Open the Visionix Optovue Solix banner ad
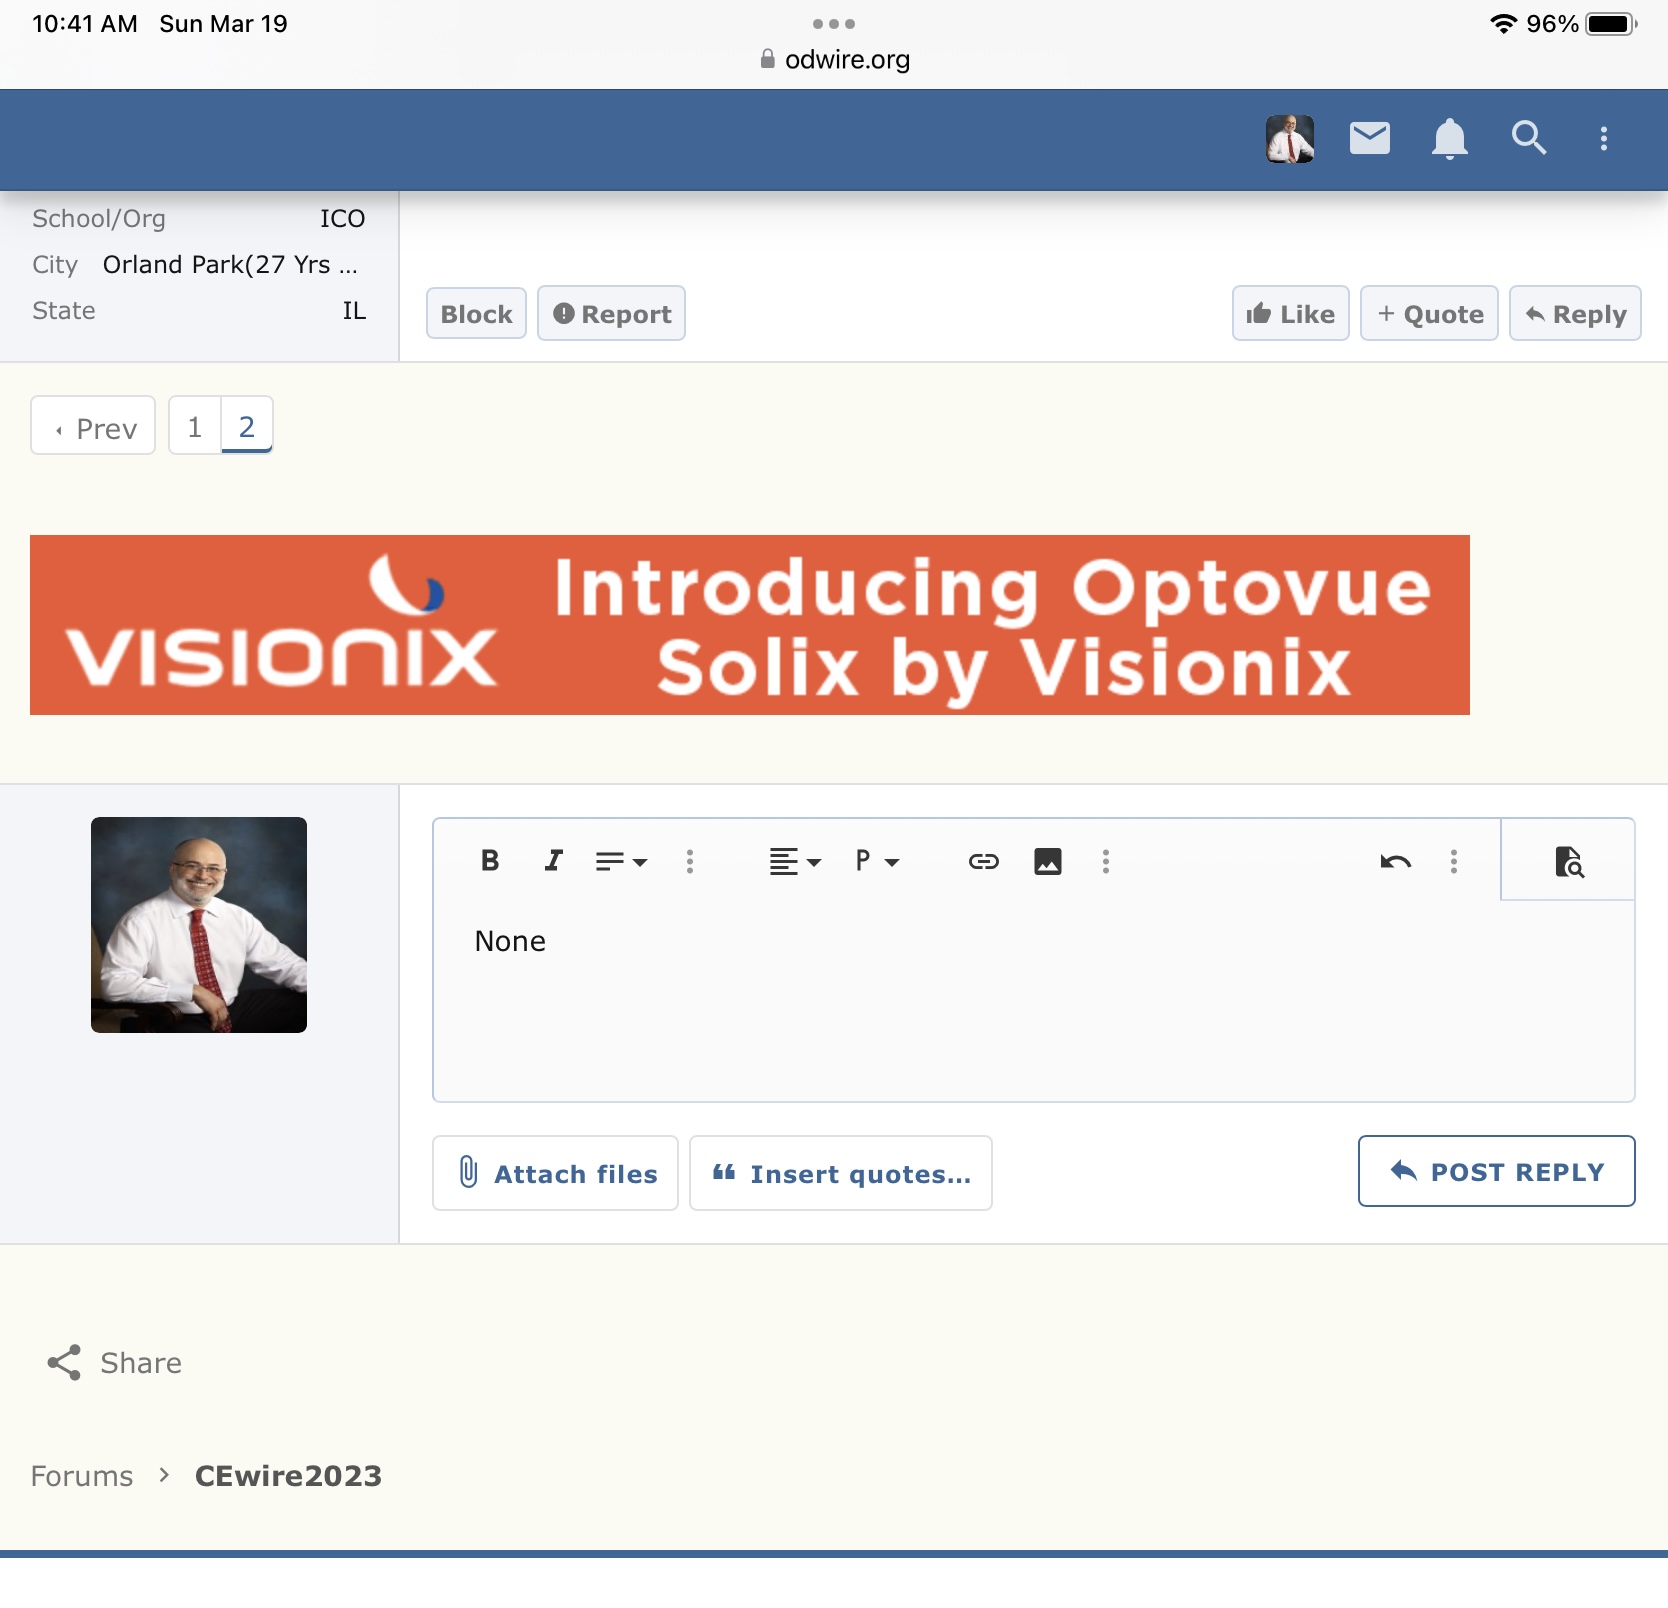1668x1608 pixels. click(750, 625)
